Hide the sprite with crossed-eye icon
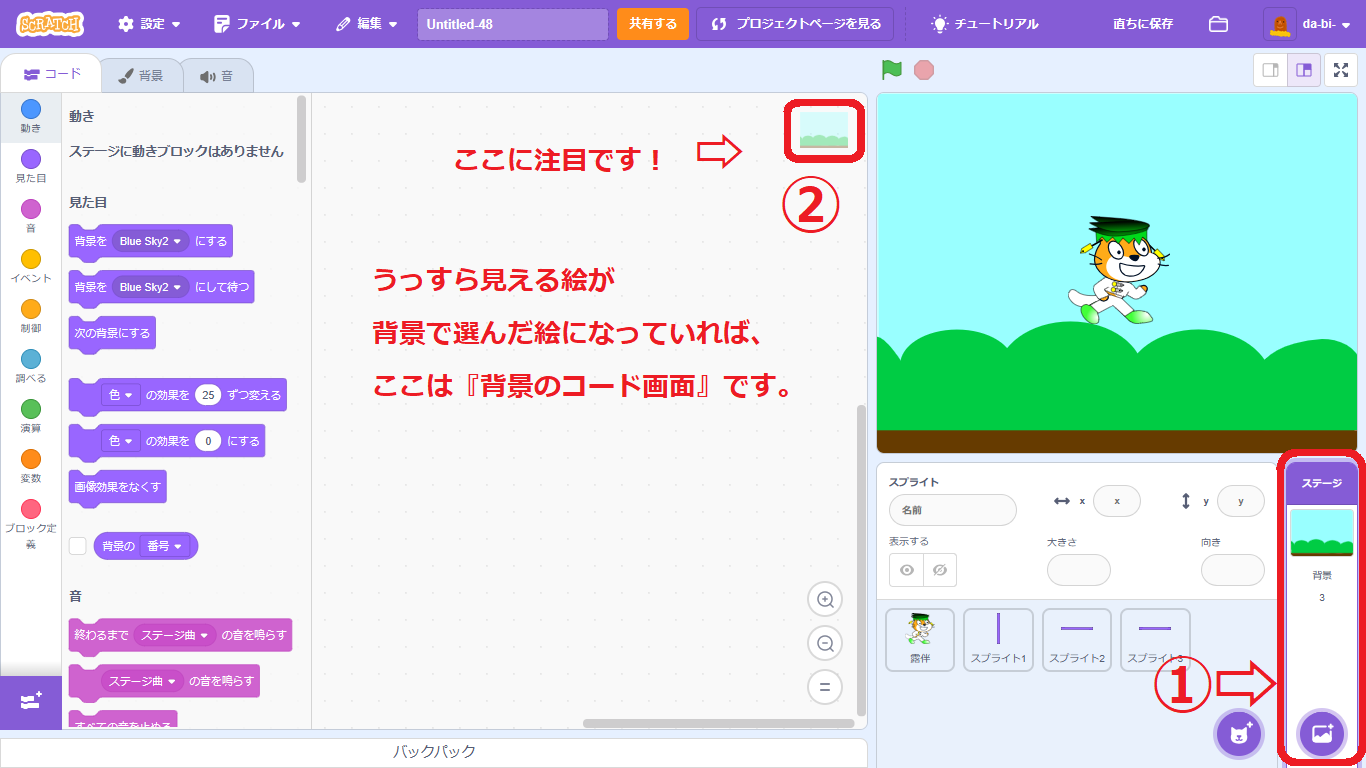 [940, 570]
